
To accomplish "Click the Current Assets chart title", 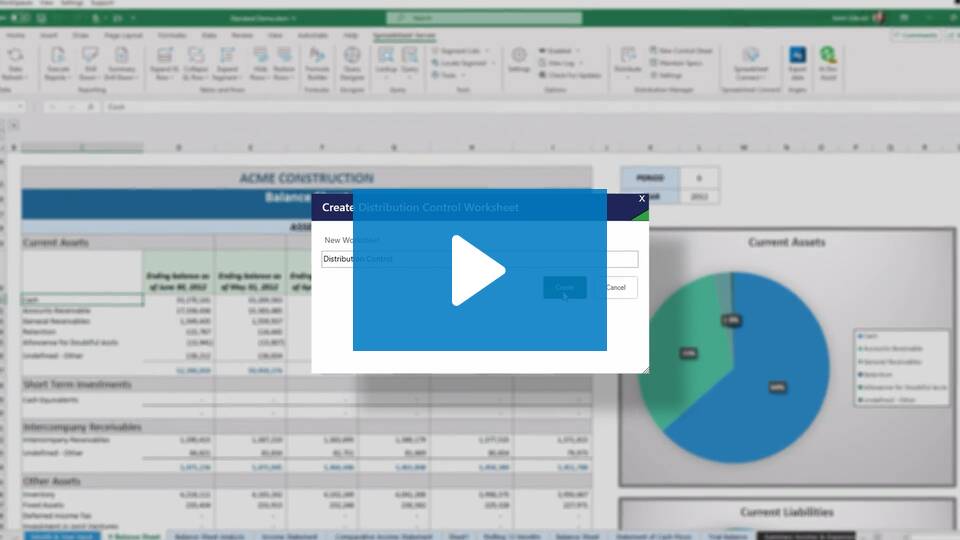I will (787, 242).
